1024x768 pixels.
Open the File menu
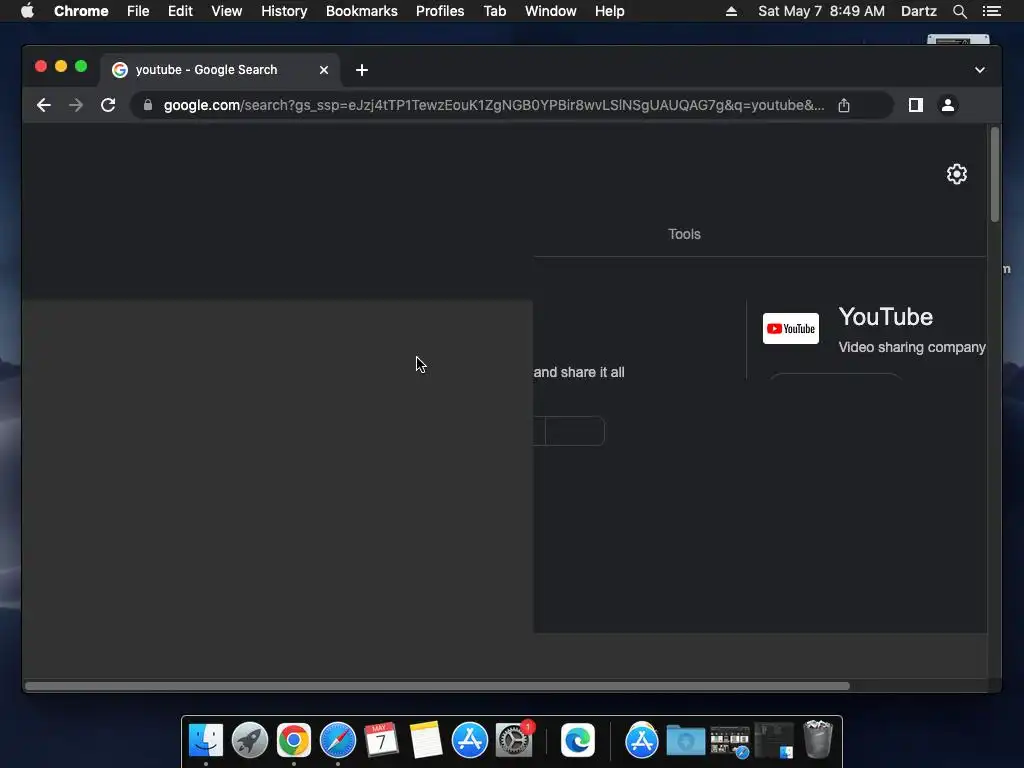tap(138, 11)
